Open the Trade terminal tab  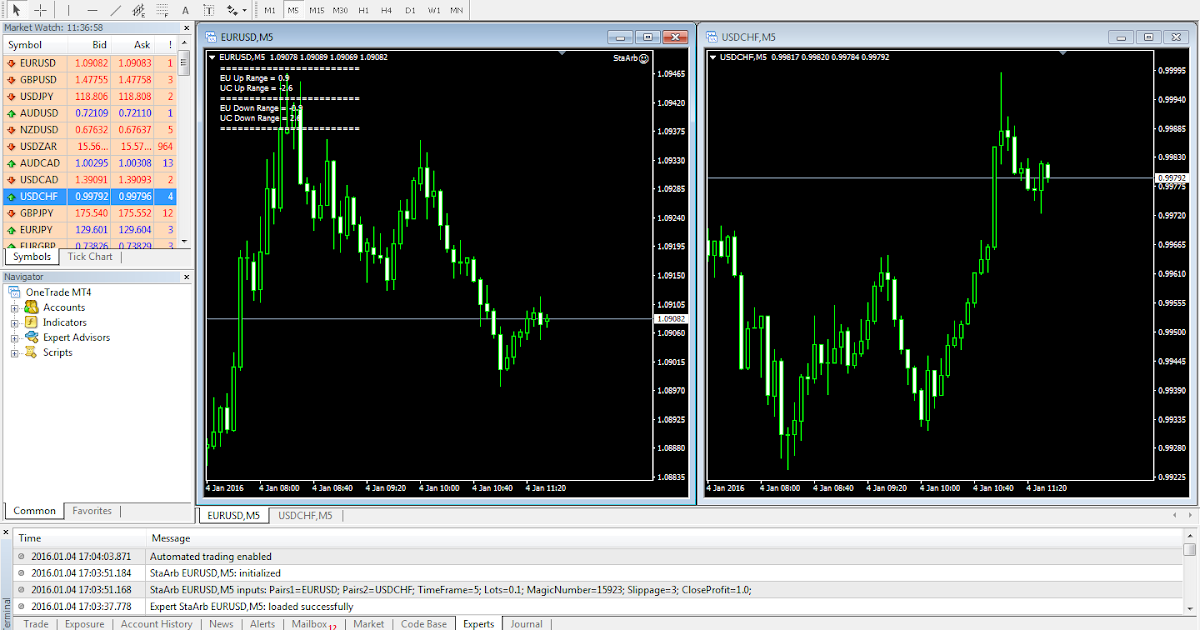(35, 624)
